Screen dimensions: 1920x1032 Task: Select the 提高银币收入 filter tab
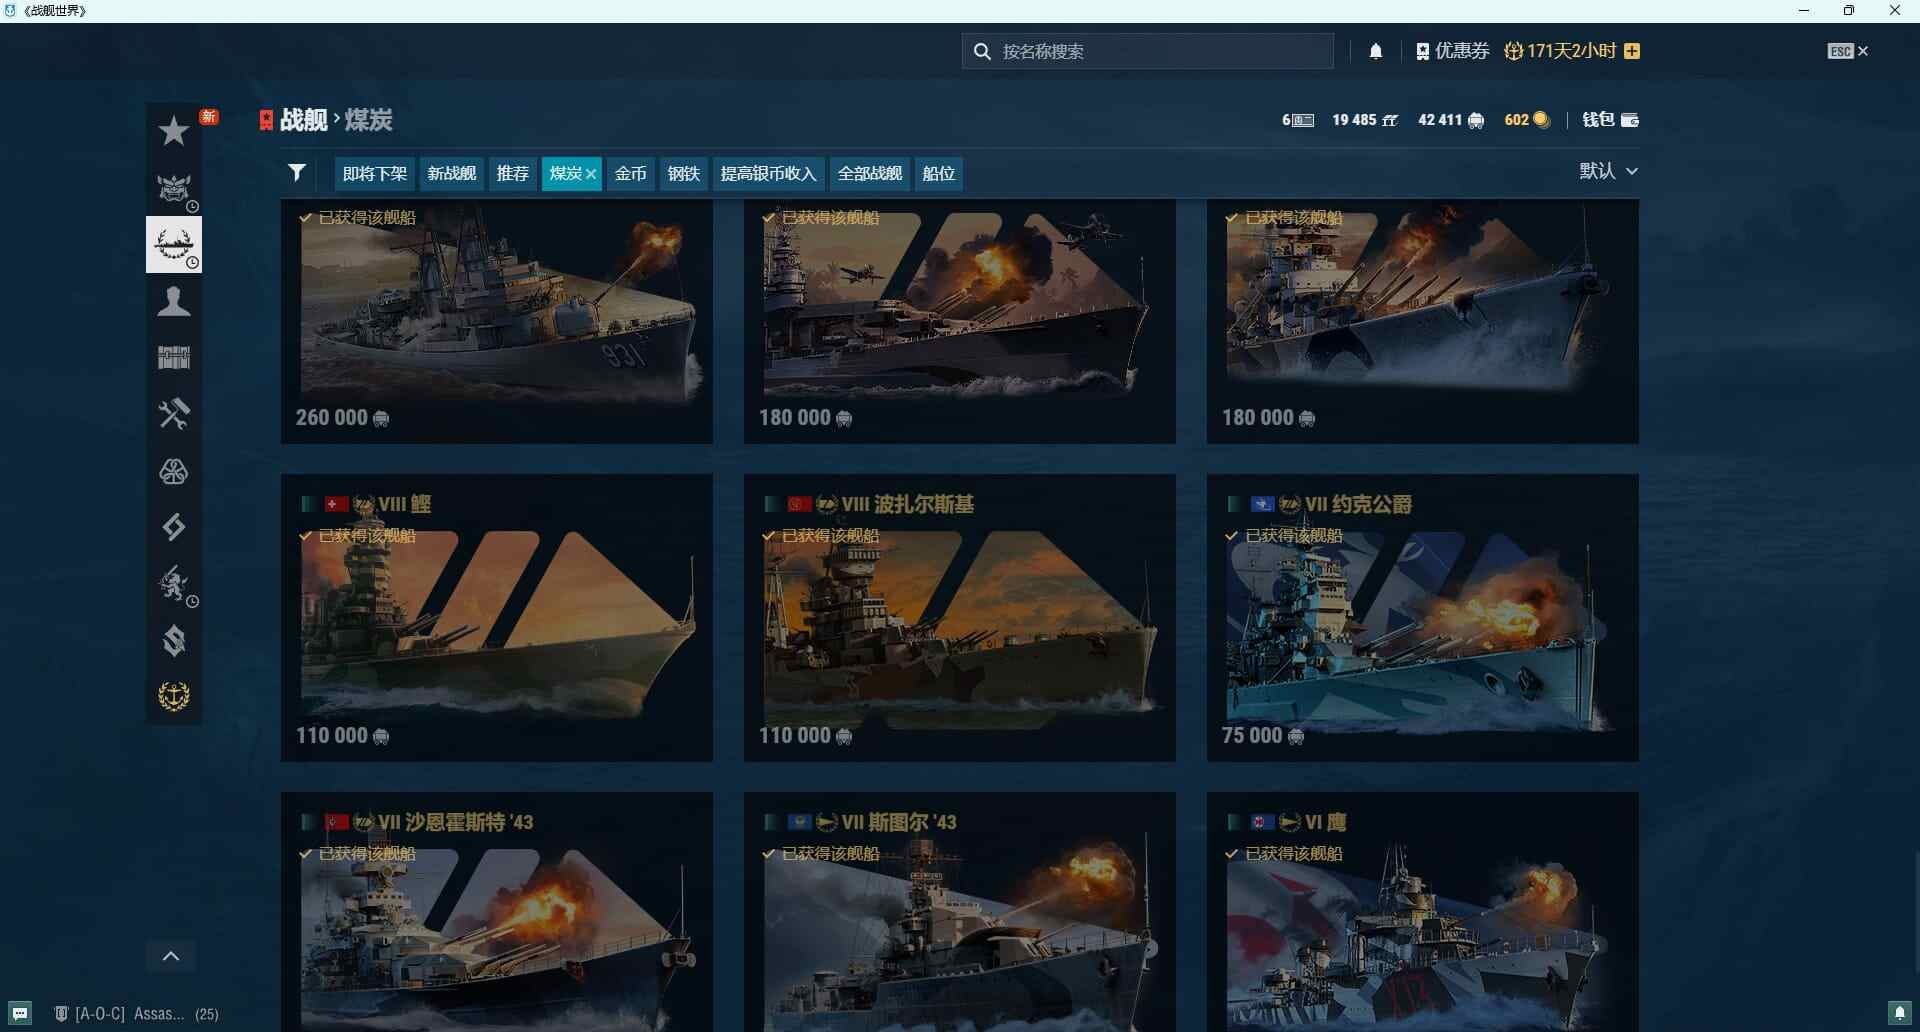[x=769, y=173]
